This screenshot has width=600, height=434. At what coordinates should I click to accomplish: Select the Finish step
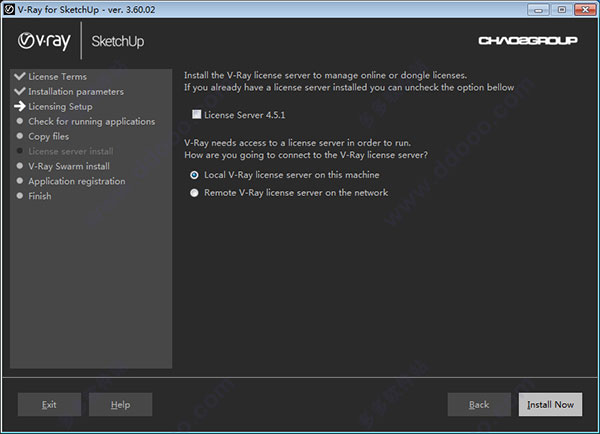click(x=40, y=196)
